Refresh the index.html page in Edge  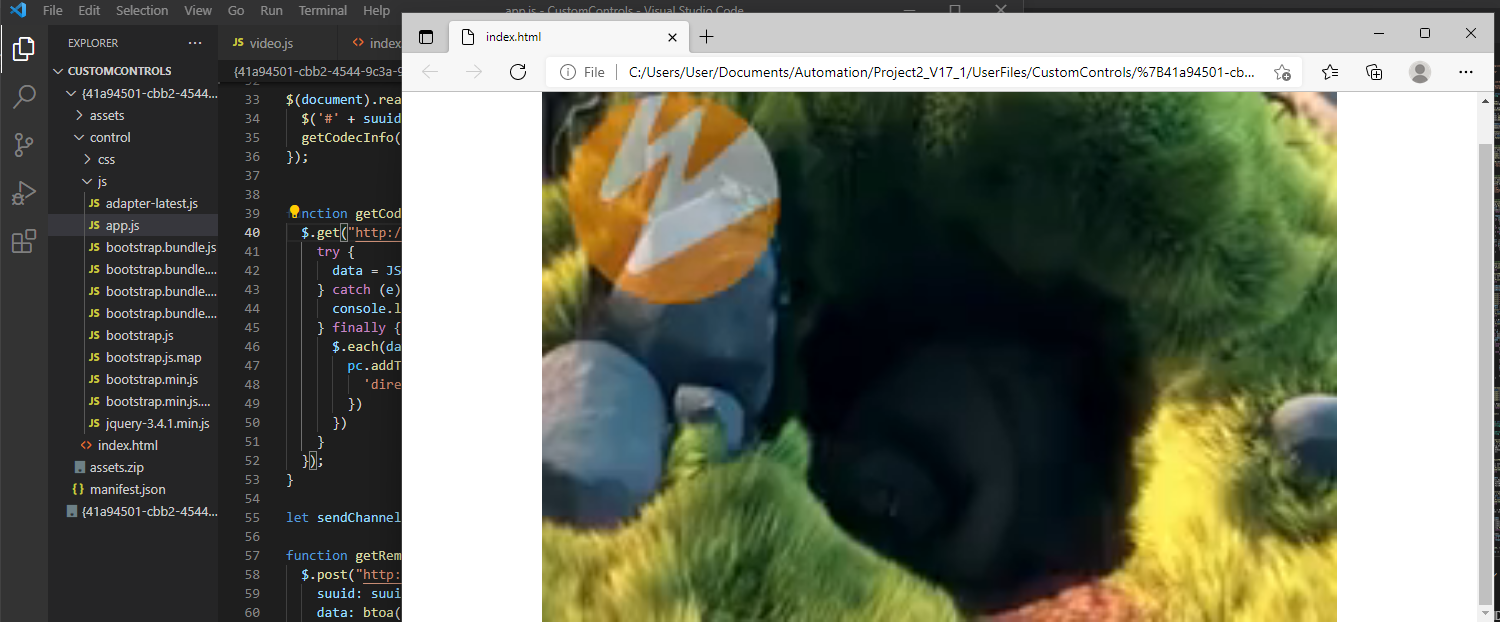pos(518,72)
